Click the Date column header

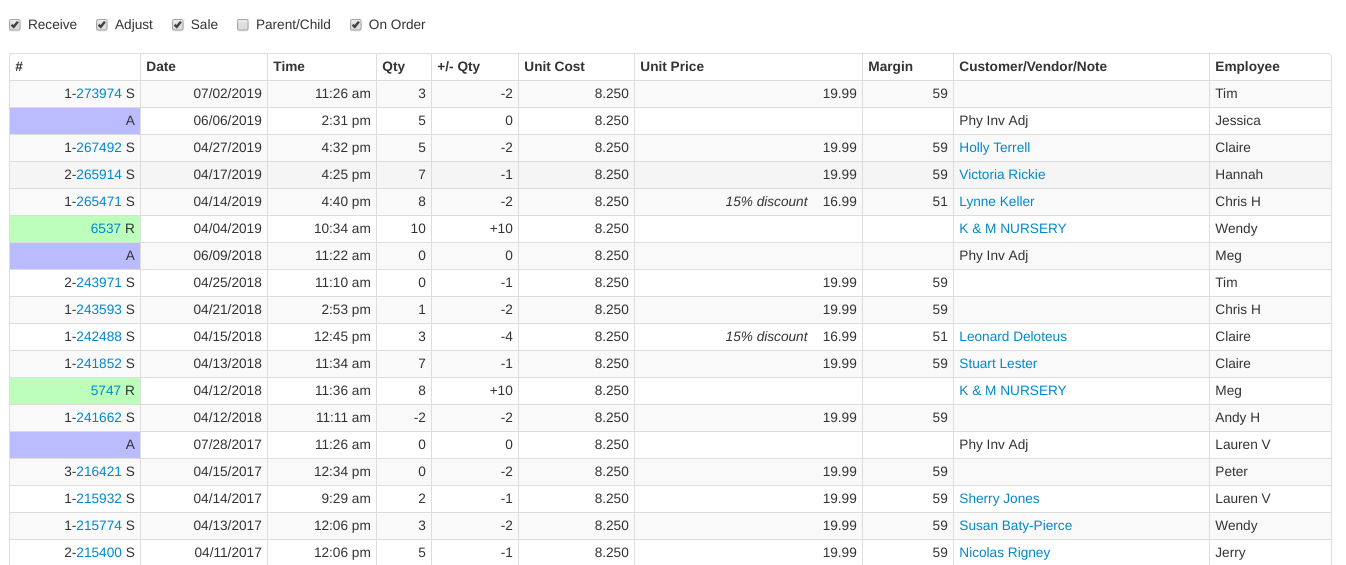161,67
